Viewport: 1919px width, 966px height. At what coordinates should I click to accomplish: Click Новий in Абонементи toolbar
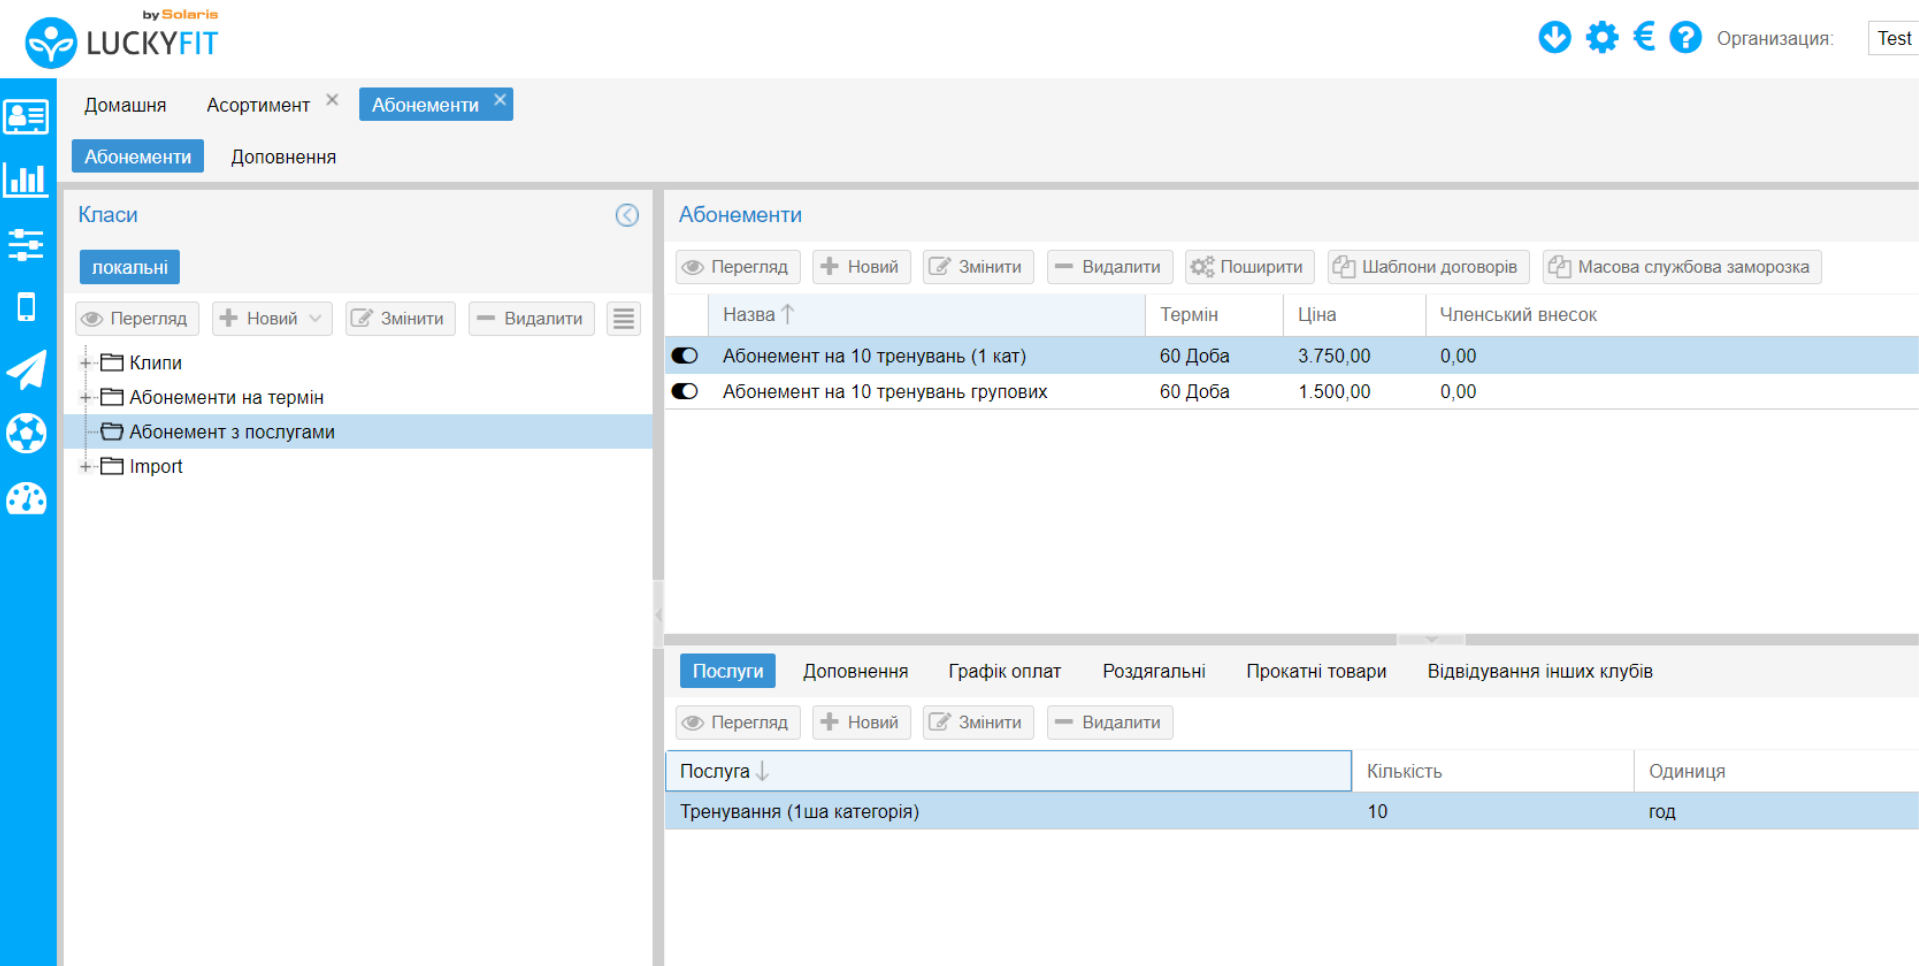pos(861,267)
